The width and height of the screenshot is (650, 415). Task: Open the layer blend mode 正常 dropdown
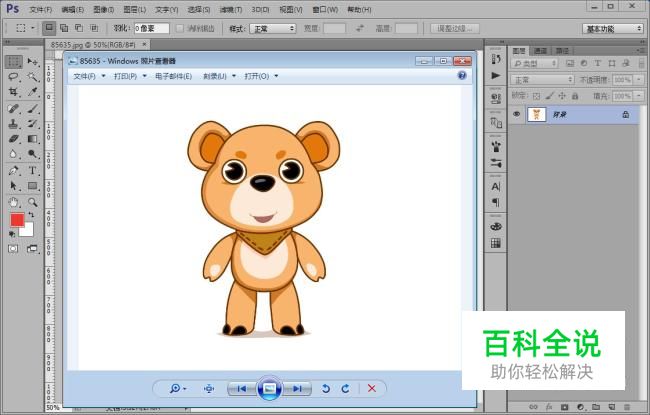(542, 80)
